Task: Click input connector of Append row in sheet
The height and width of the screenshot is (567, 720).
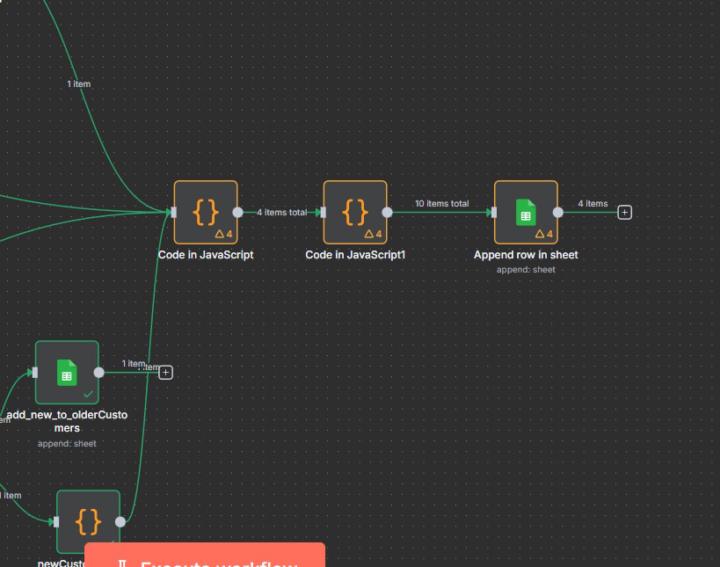Action: (x=493, y=212)
